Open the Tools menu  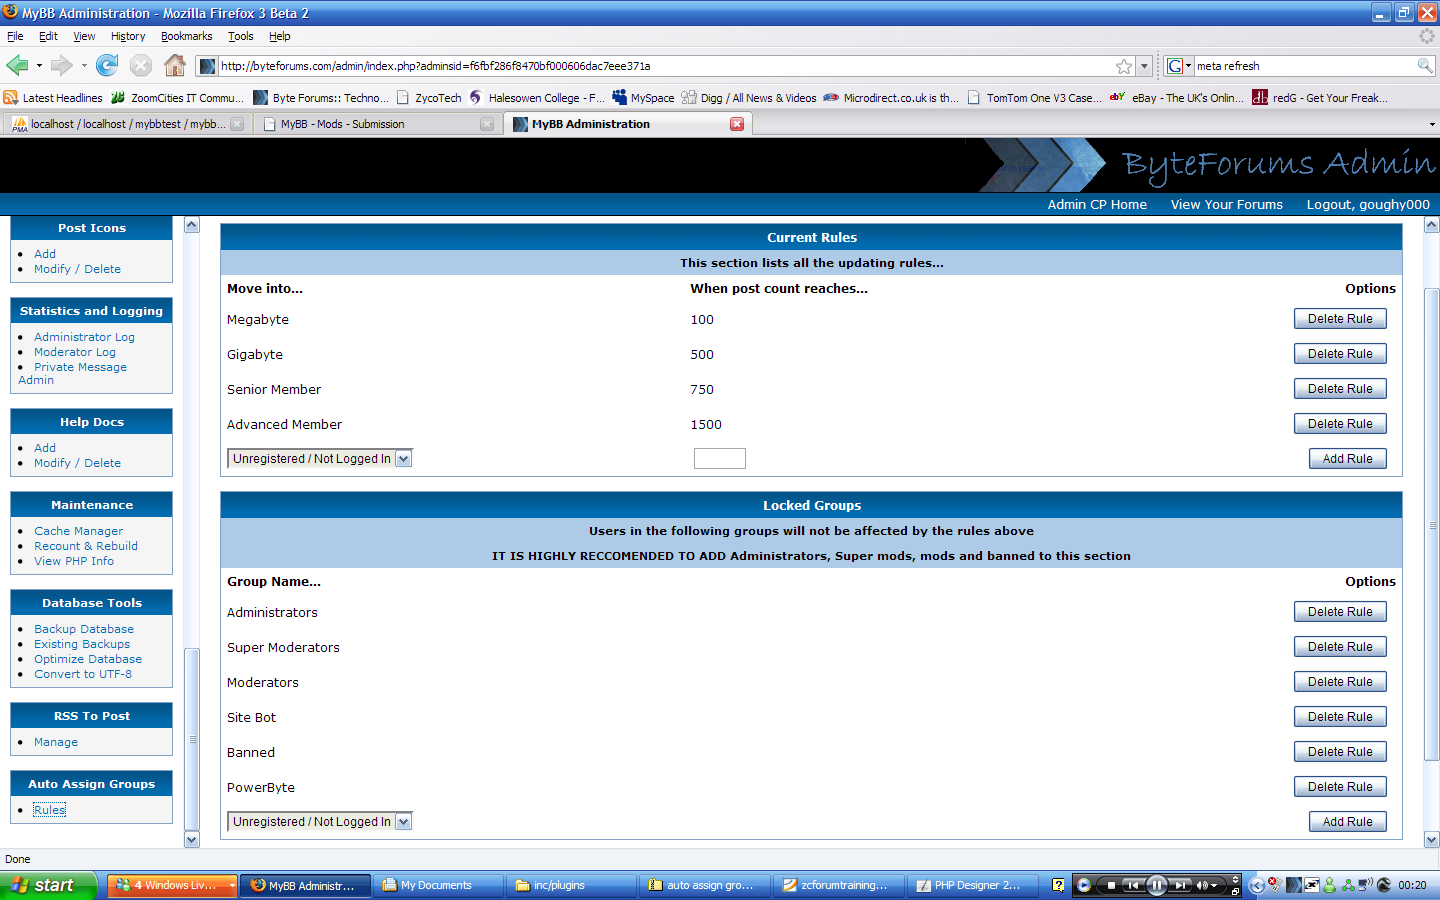(x=241, y=36)
